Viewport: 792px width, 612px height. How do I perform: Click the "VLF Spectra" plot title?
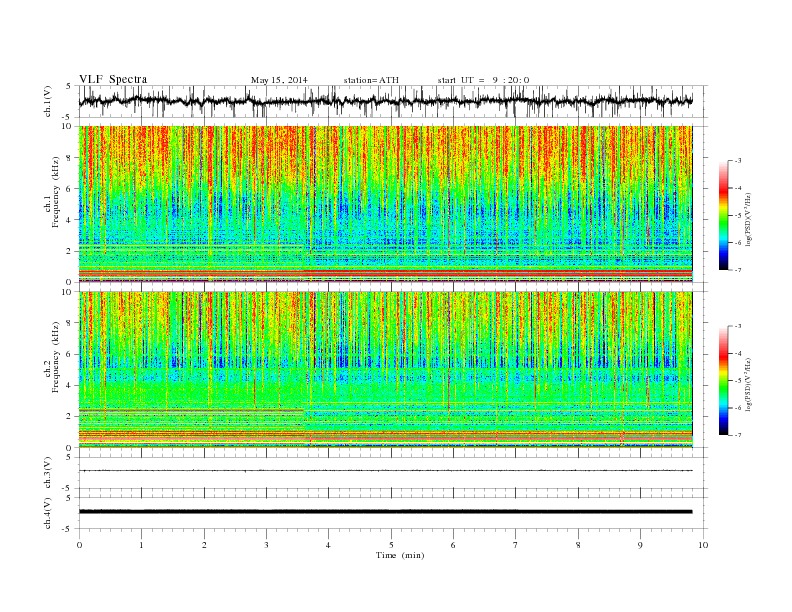[x=113, y=79]
